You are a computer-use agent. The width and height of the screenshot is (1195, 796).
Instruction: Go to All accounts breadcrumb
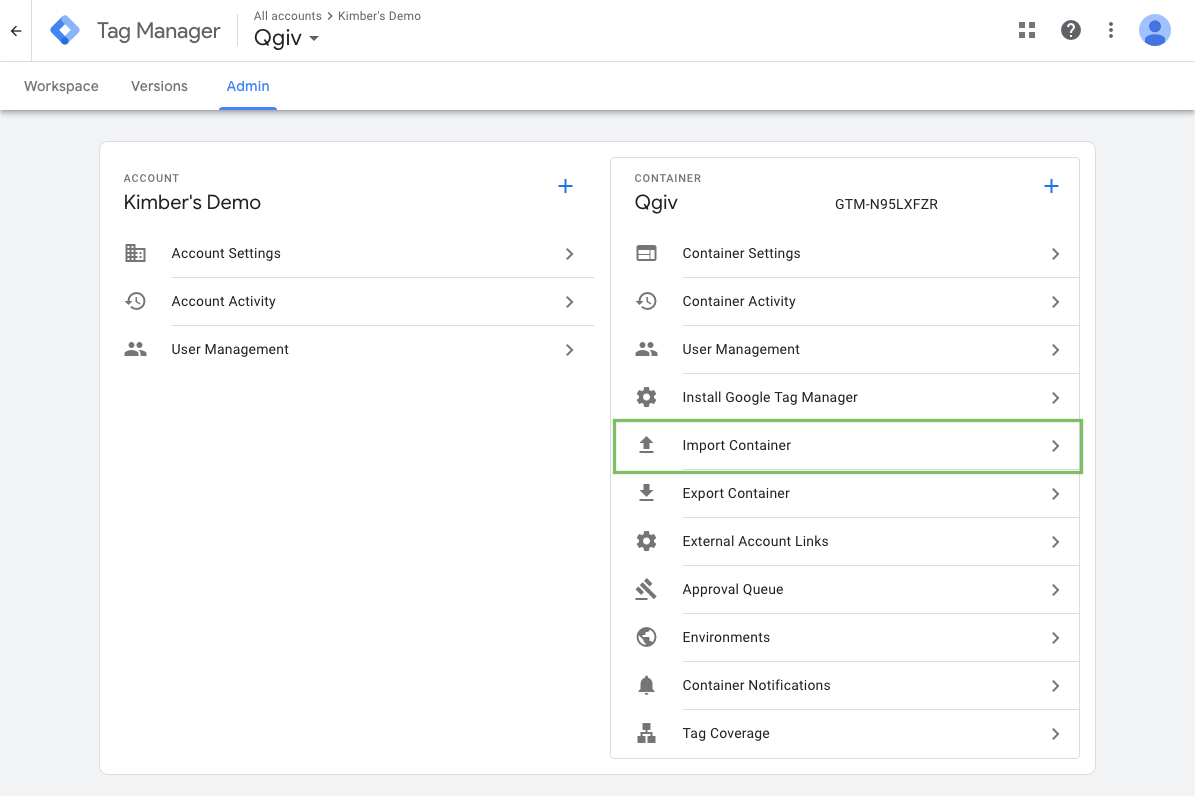287,16
